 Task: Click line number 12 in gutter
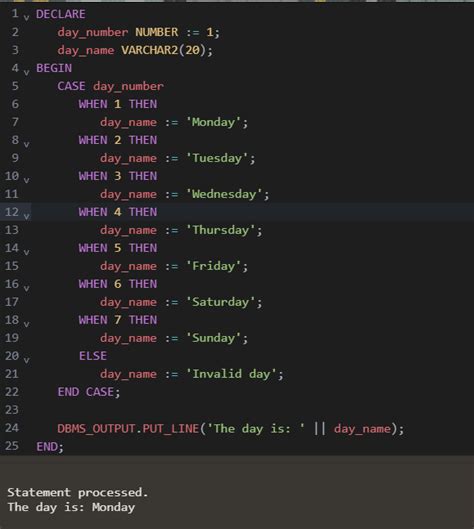pyautogui.click(x=12, y=212)
